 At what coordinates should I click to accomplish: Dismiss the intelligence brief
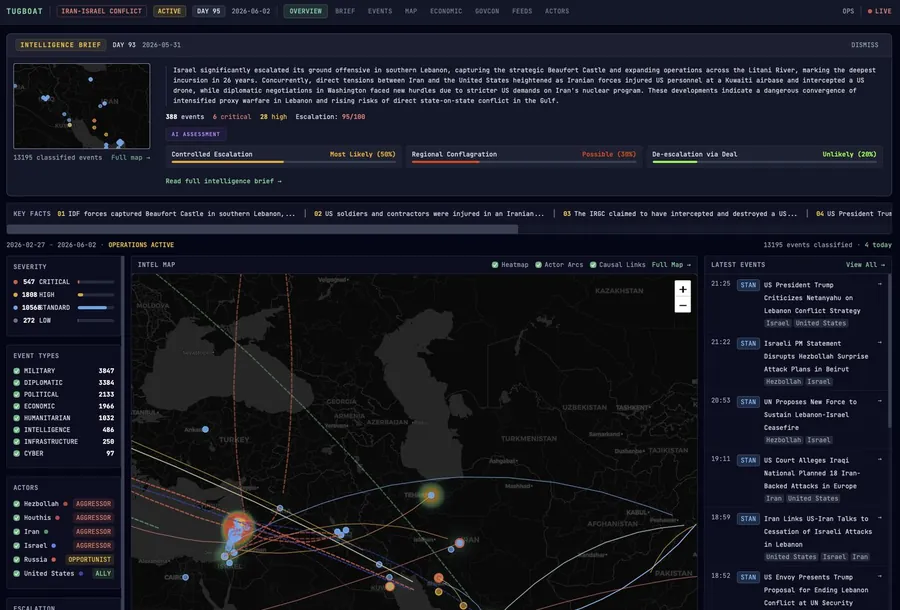[864, 45]
